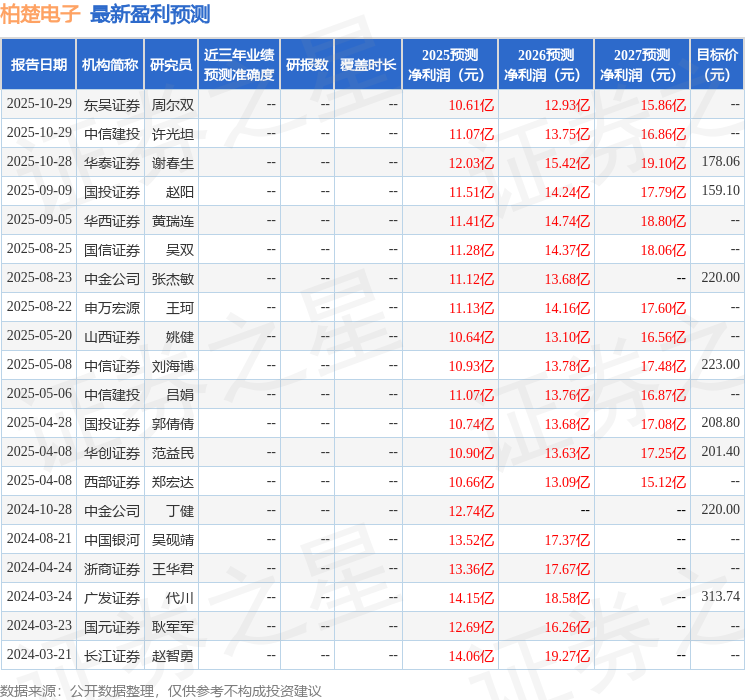Click the 19.27亿 forecast in 长江证券 row

coord(567,655)
